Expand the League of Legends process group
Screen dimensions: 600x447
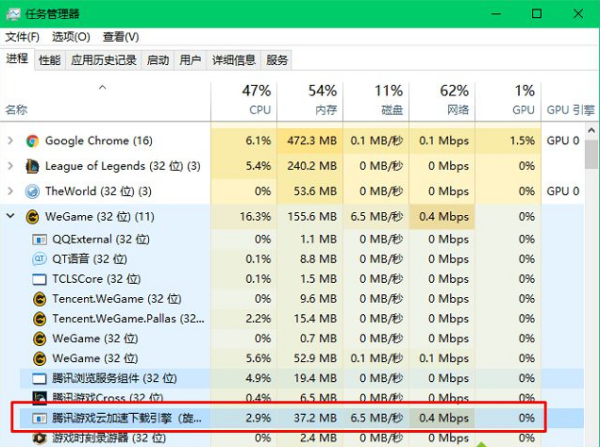pos(11,166)
